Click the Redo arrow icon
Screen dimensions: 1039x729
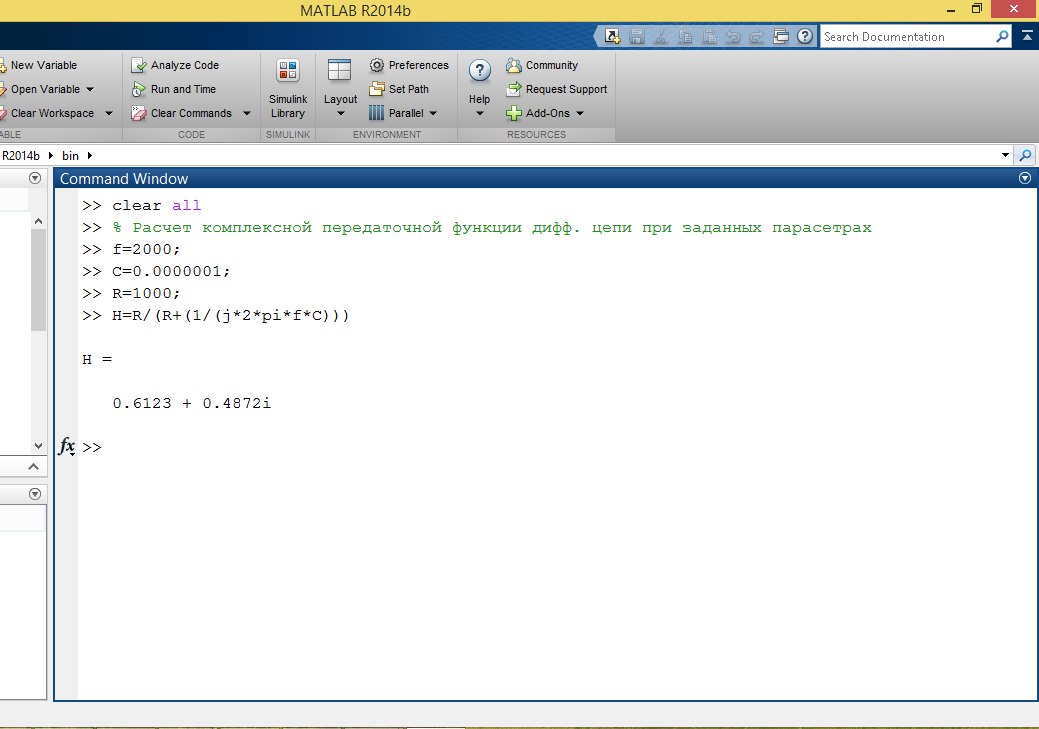point(757,36)
